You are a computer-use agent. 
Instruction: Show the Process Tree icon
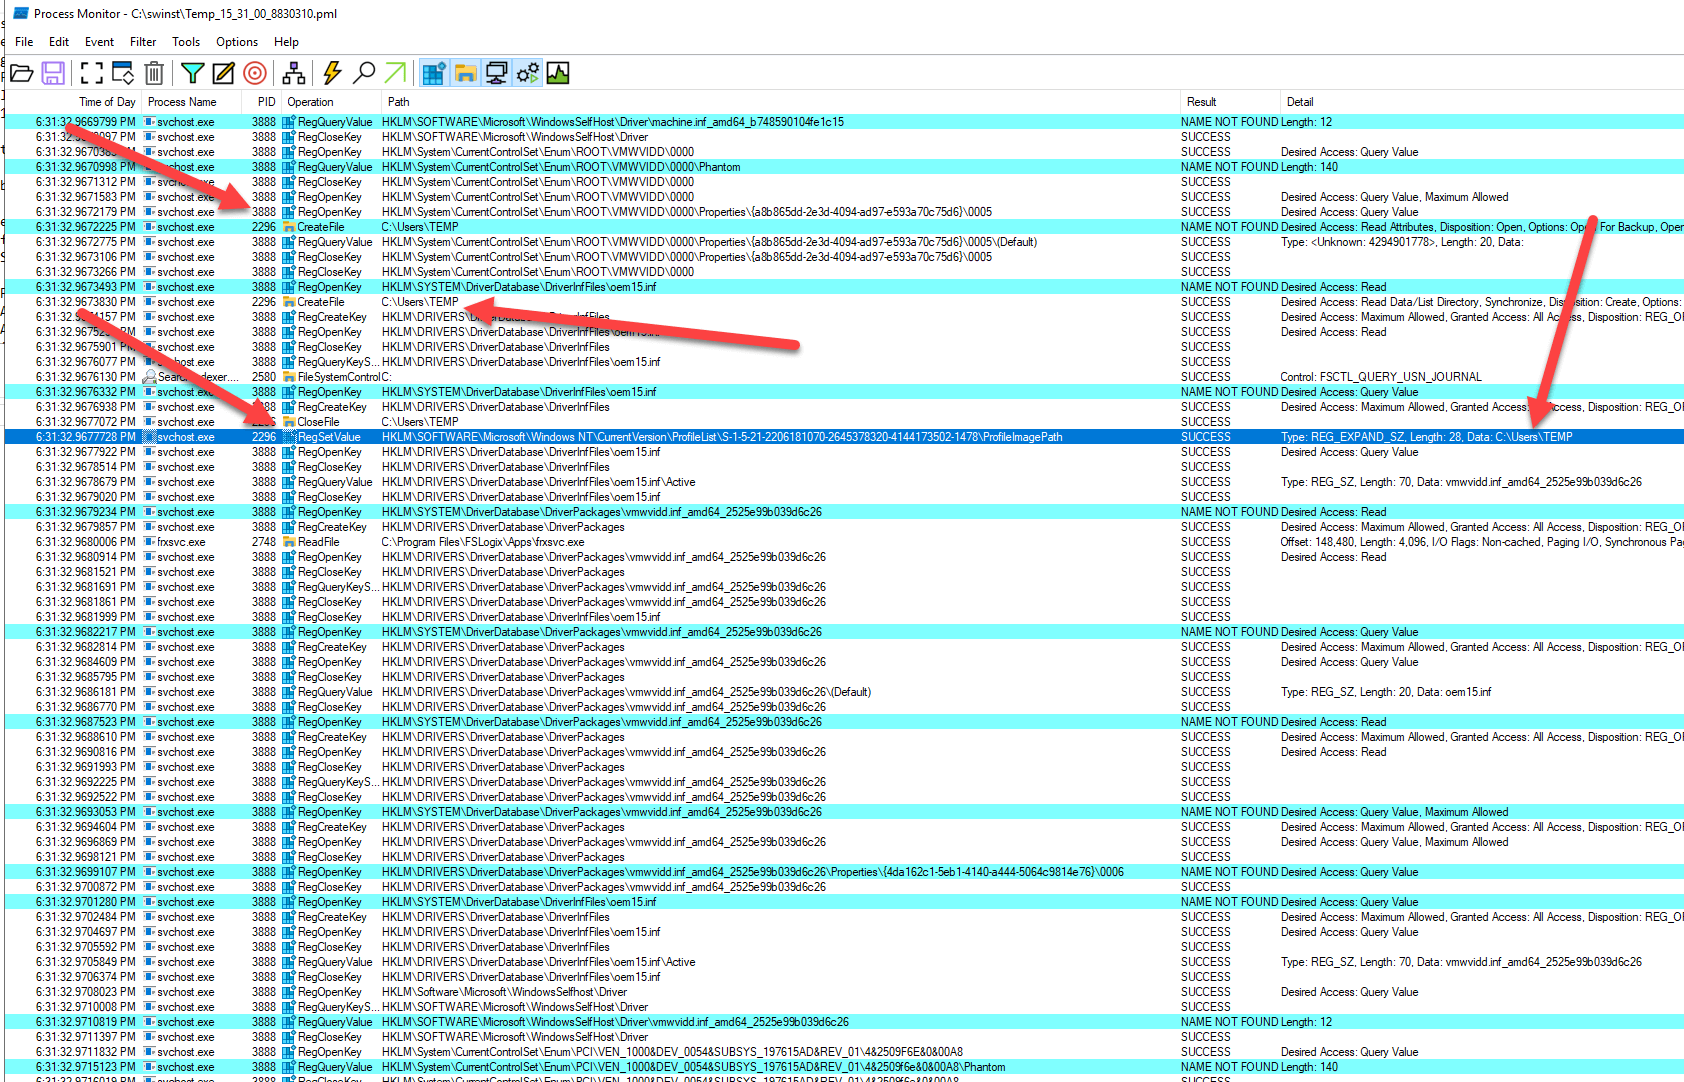point(294,73)
